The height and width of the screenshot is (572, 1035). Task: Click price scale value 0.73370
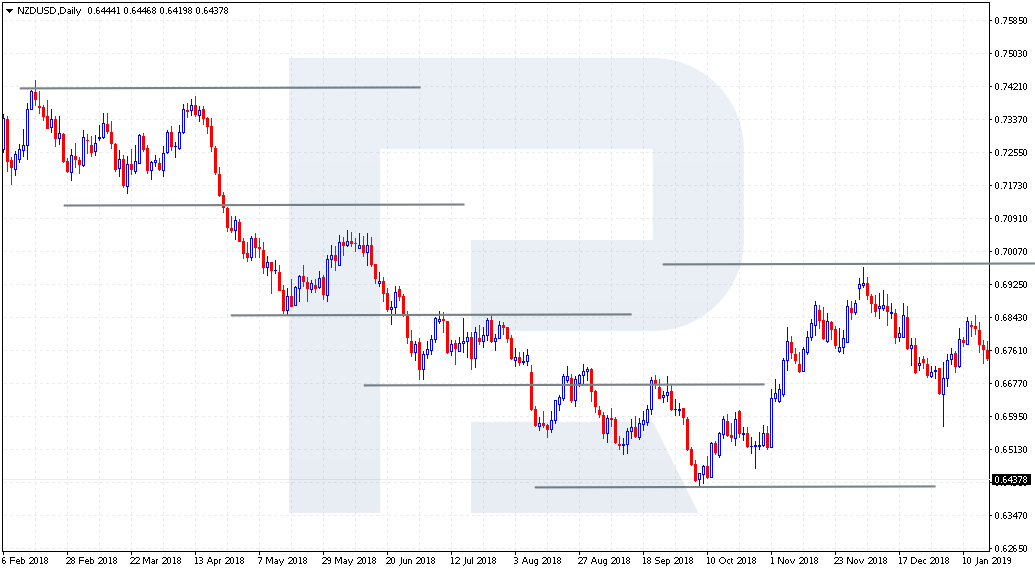pyautogui.click(x=1011, y=119)
